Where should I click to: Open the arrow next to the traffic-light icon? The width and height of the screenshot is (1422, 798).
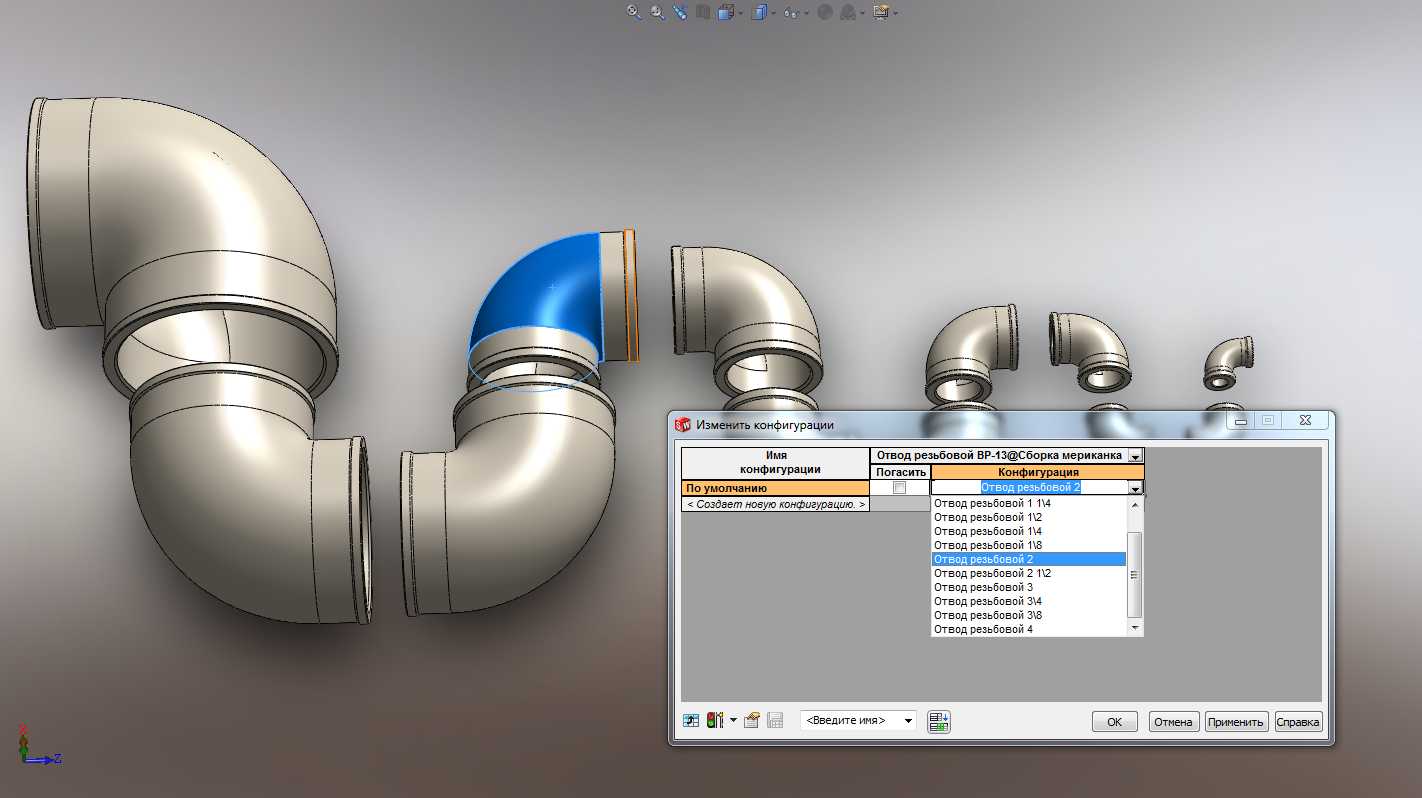tap(733, 720)
